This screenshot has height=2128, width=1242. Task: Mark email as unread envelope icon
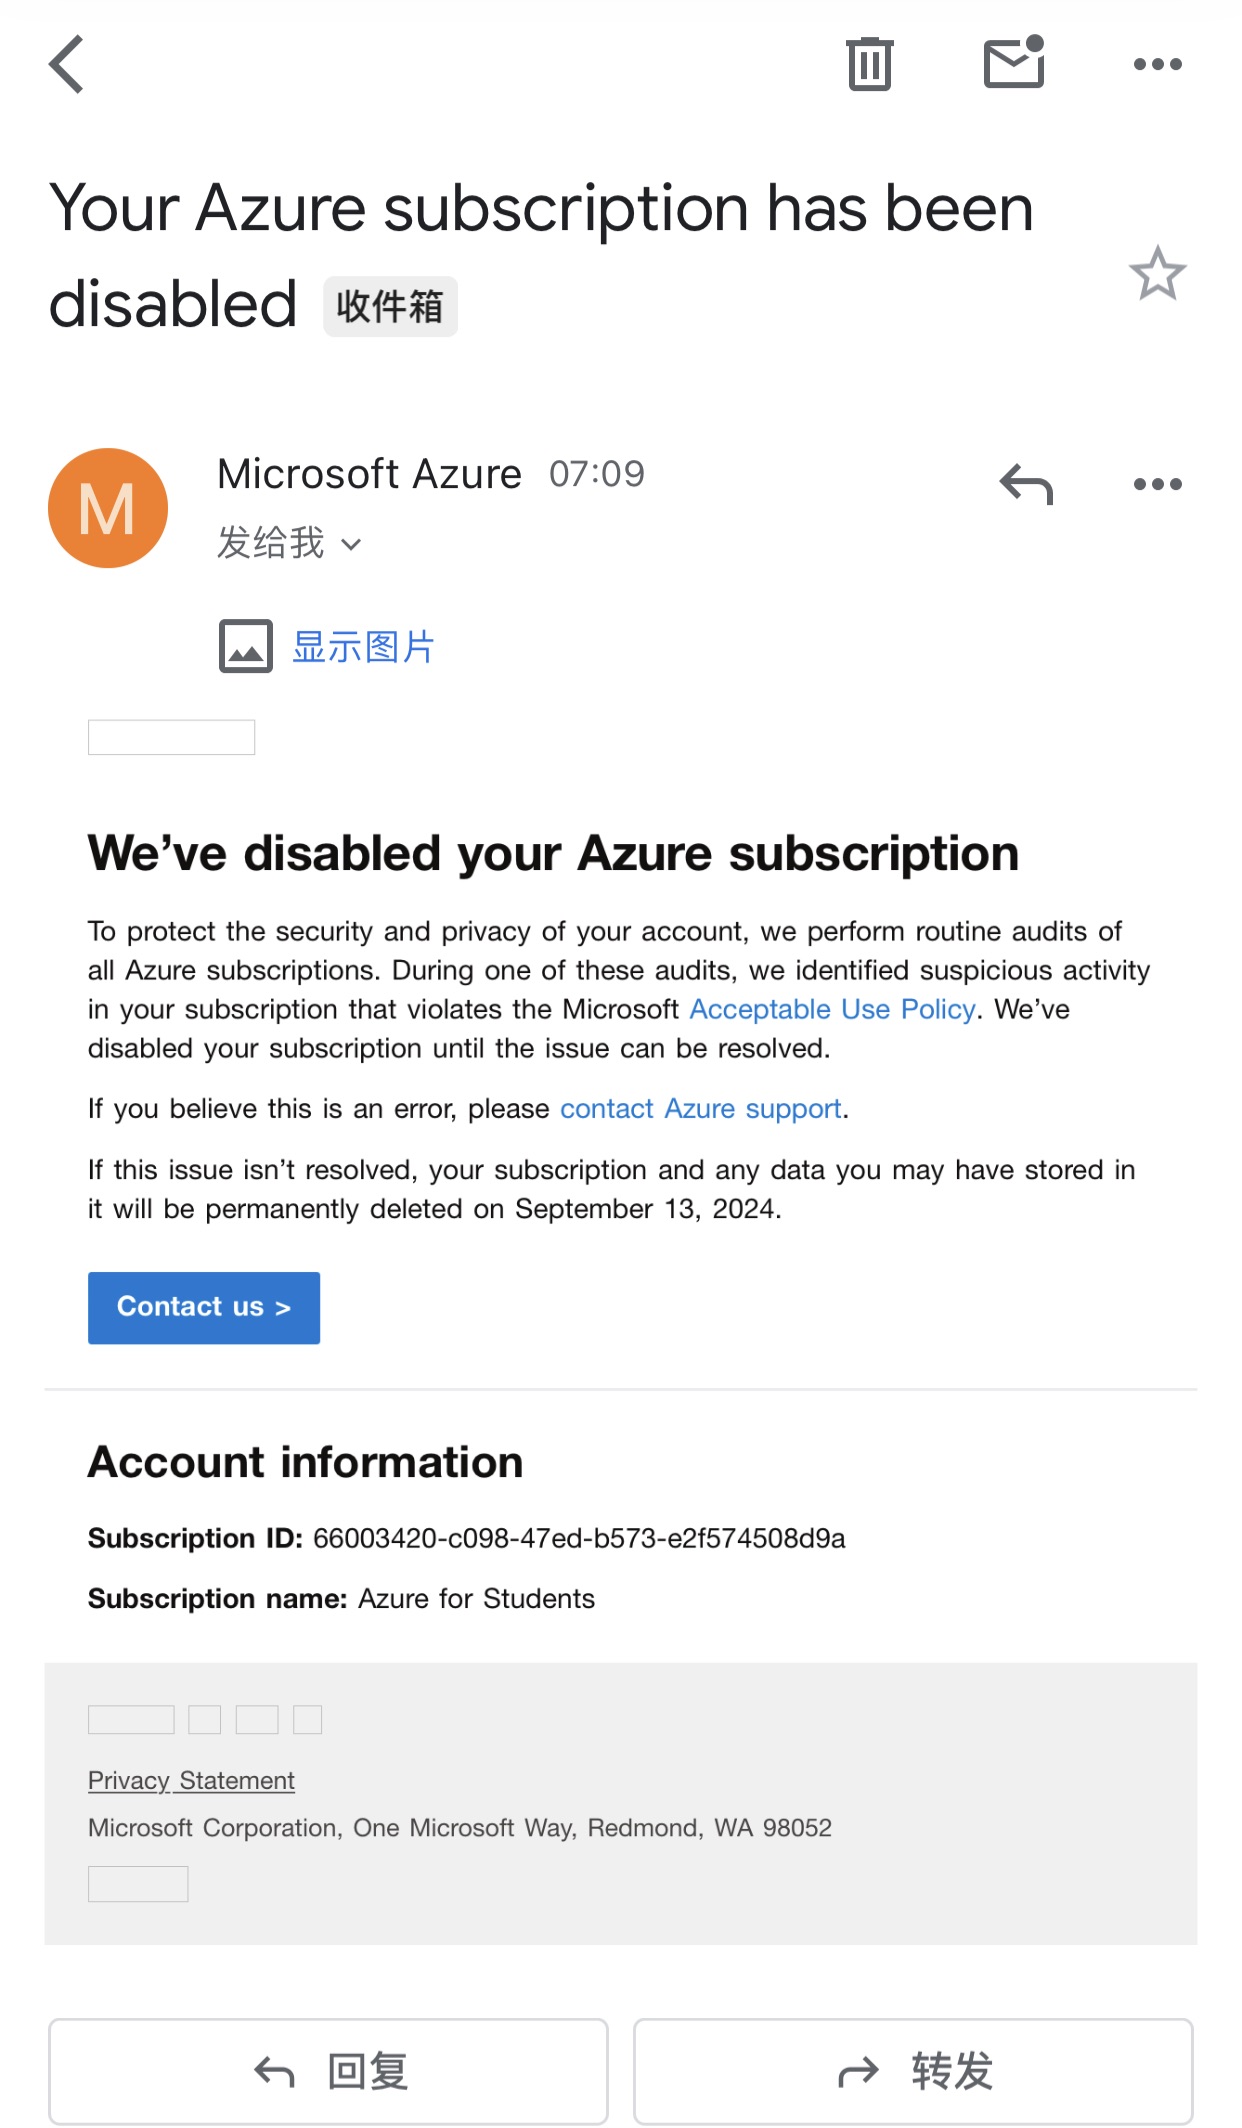[1014, 62]
